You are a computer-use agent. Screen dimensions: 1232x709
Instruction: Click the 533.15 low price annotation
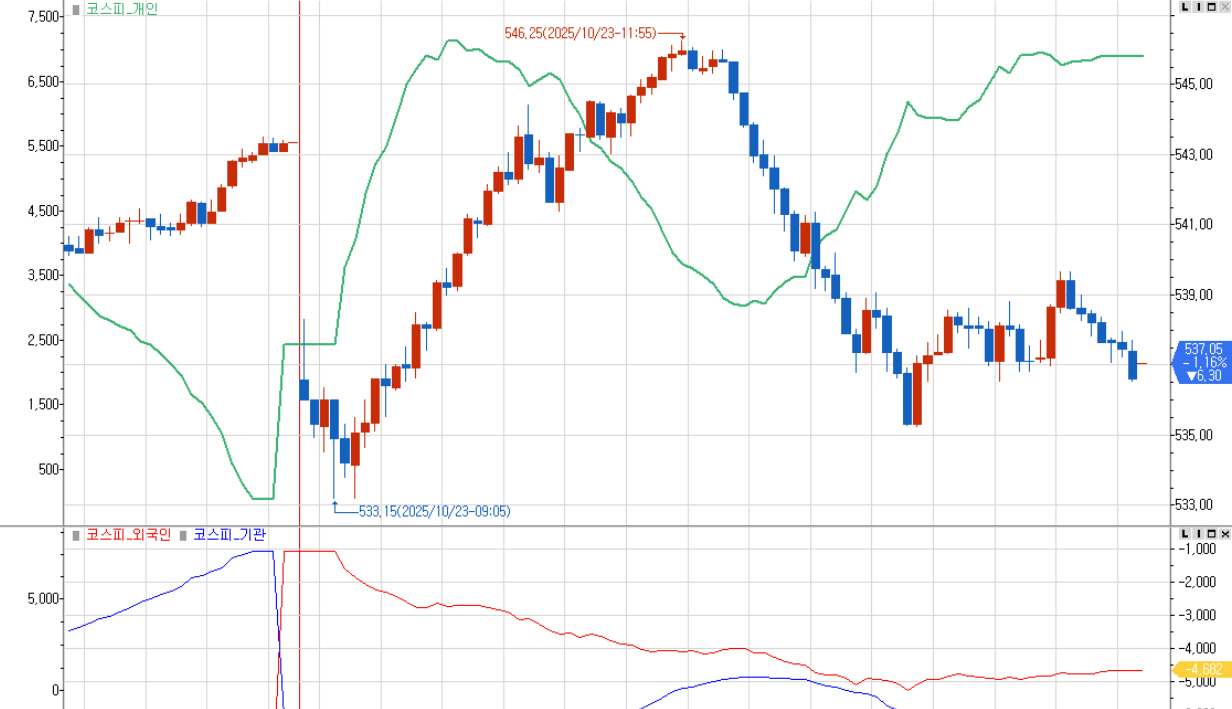click(x=434, y=511)
